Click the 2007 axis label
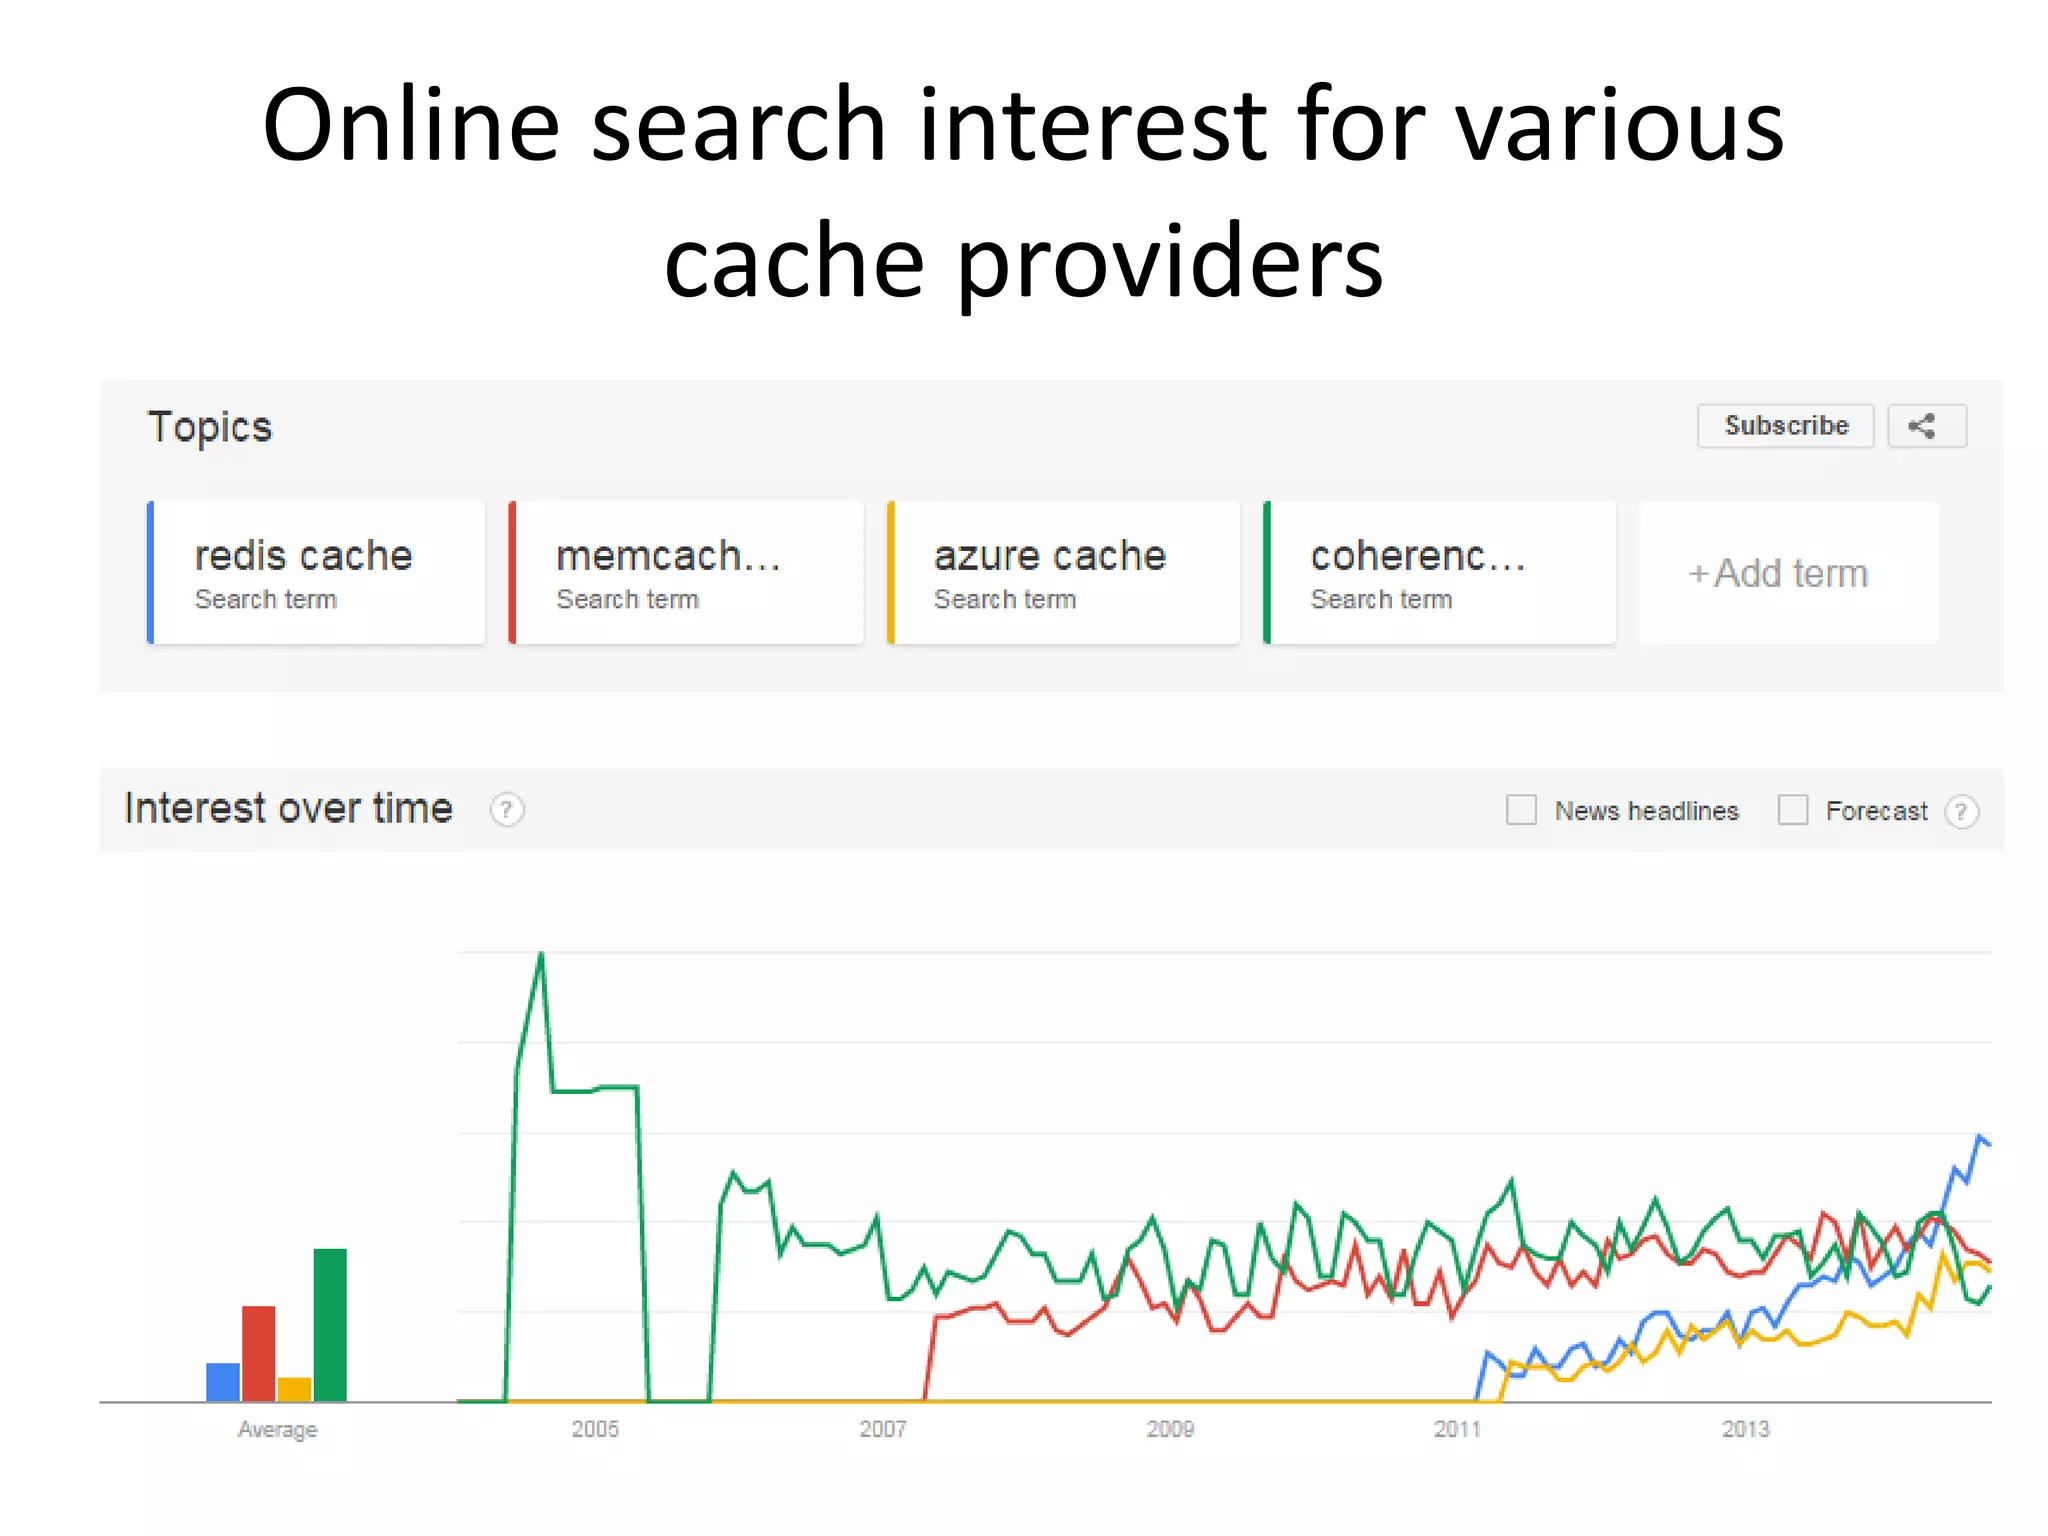The height and width of the screenshot is (1536, 2048). [x=883, y=1429]
